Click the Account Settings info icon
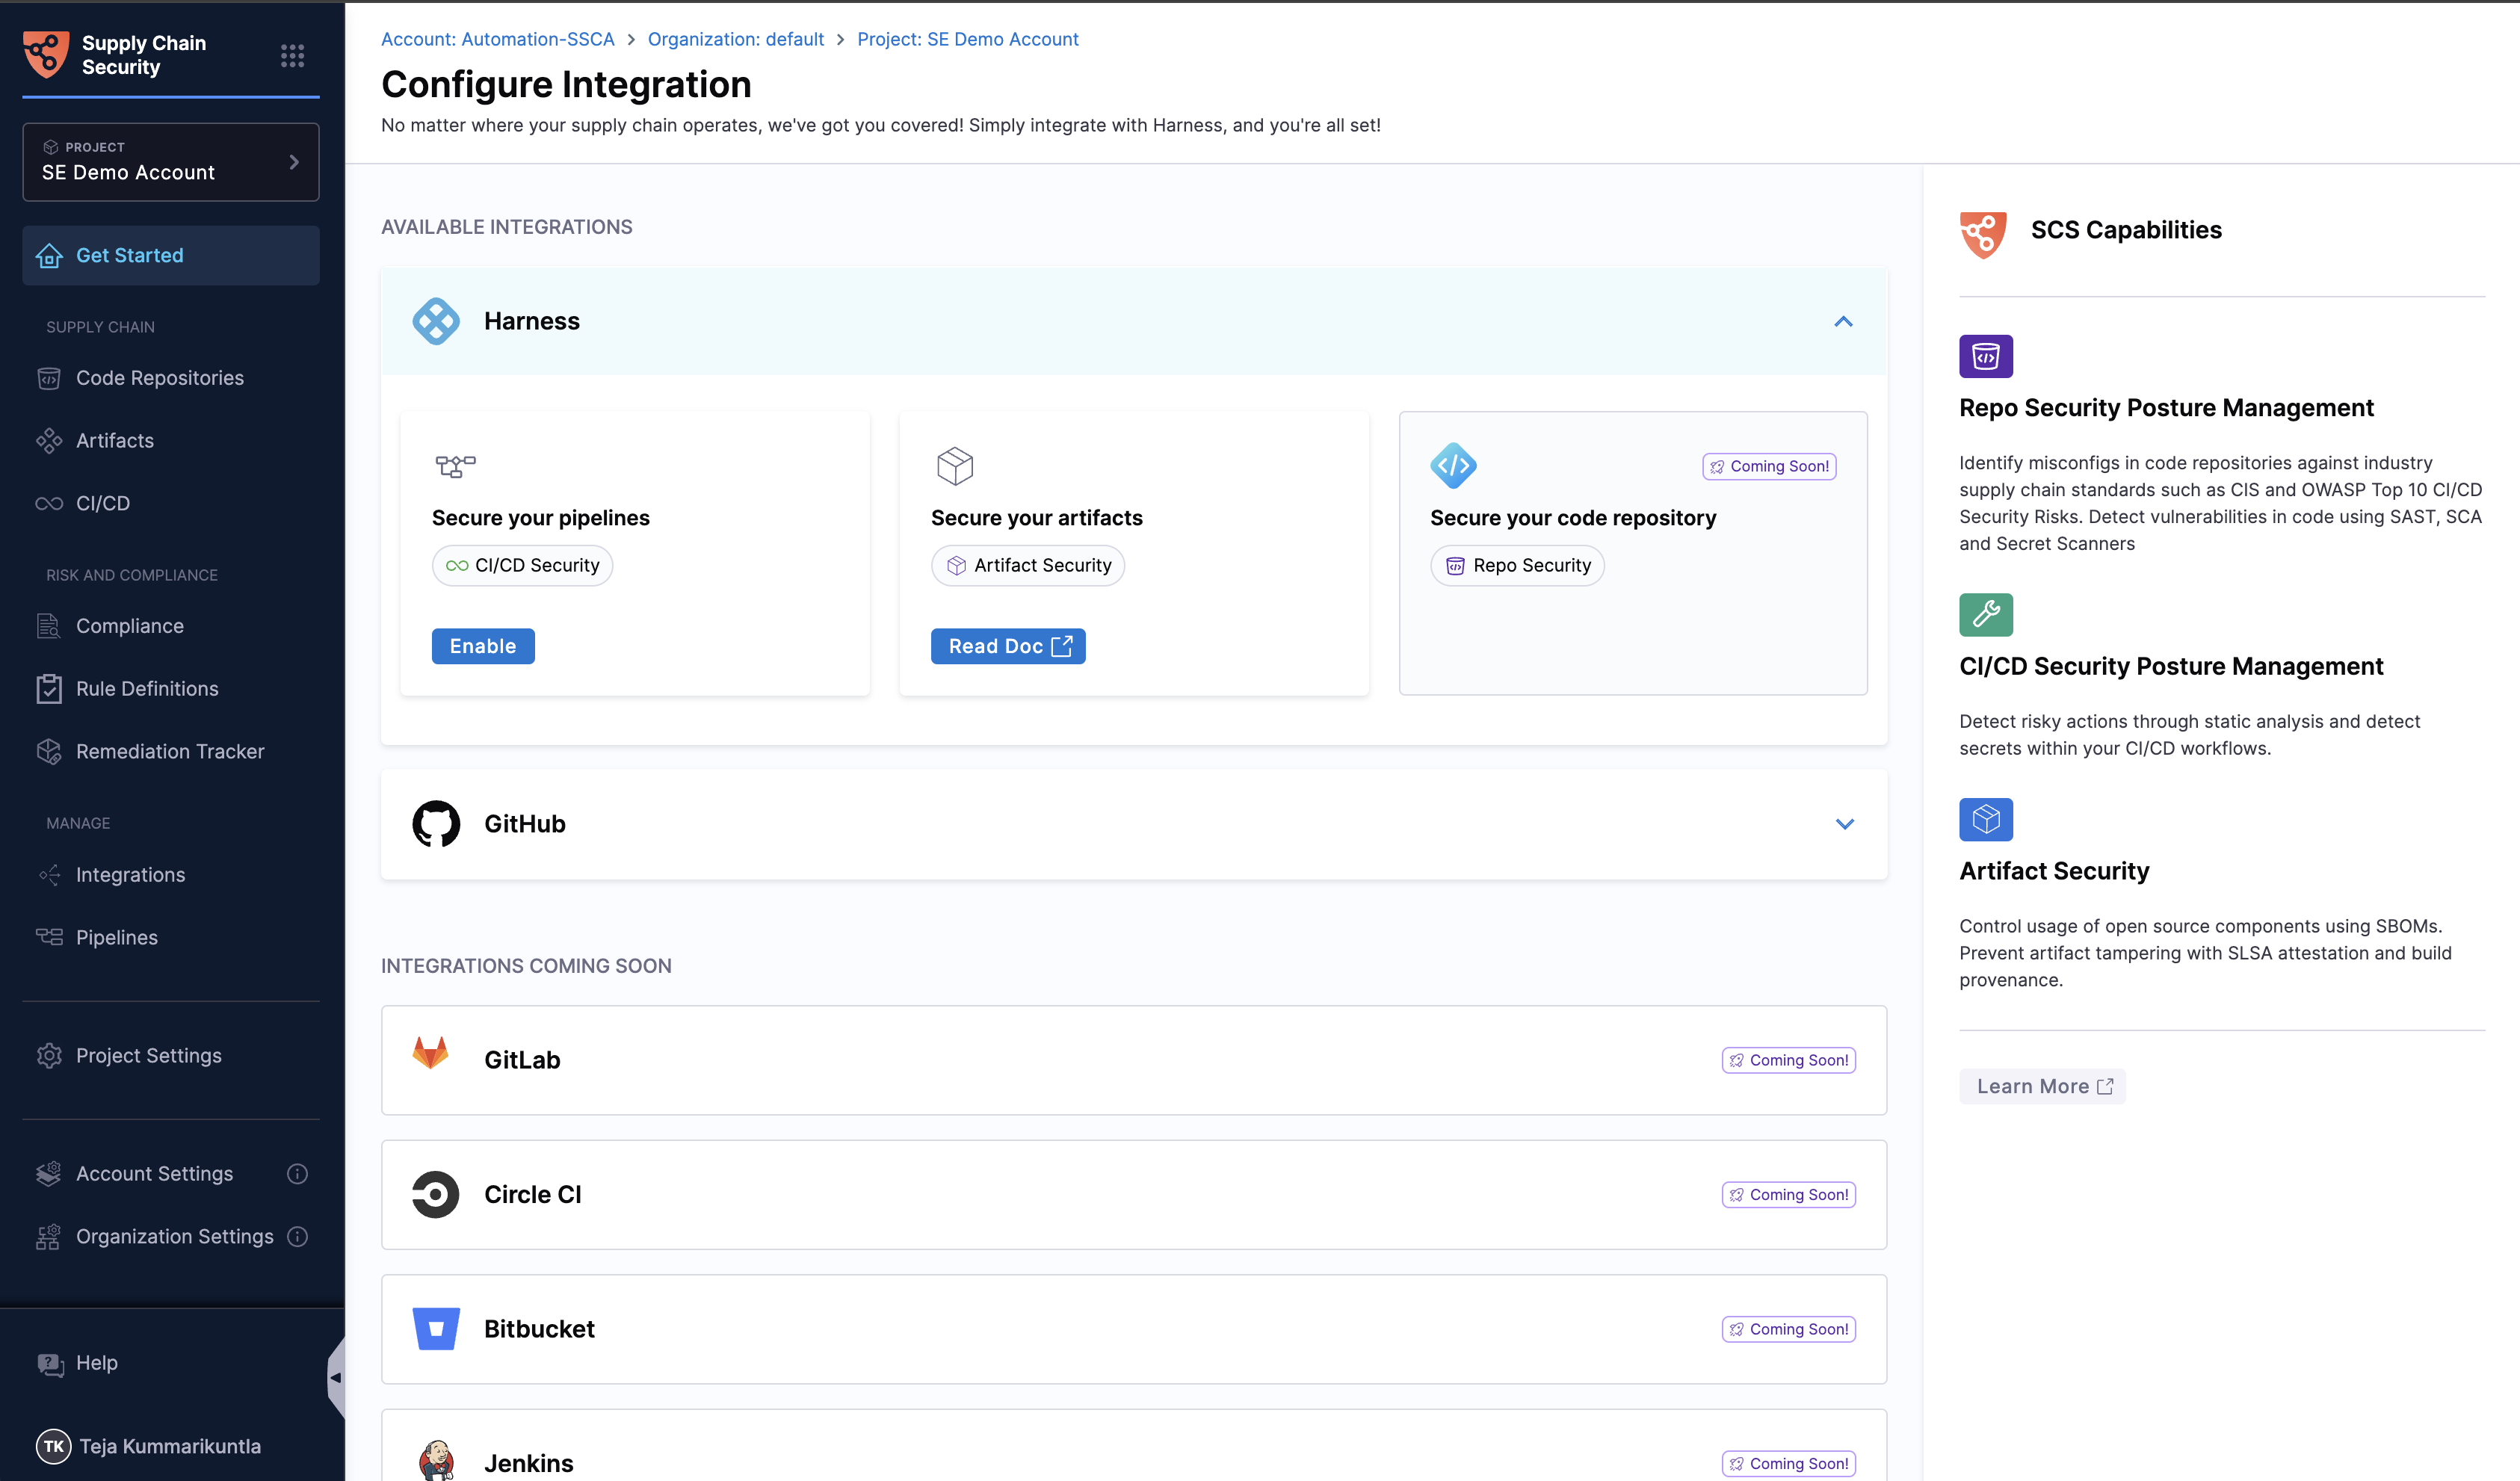 point(297,1173)
